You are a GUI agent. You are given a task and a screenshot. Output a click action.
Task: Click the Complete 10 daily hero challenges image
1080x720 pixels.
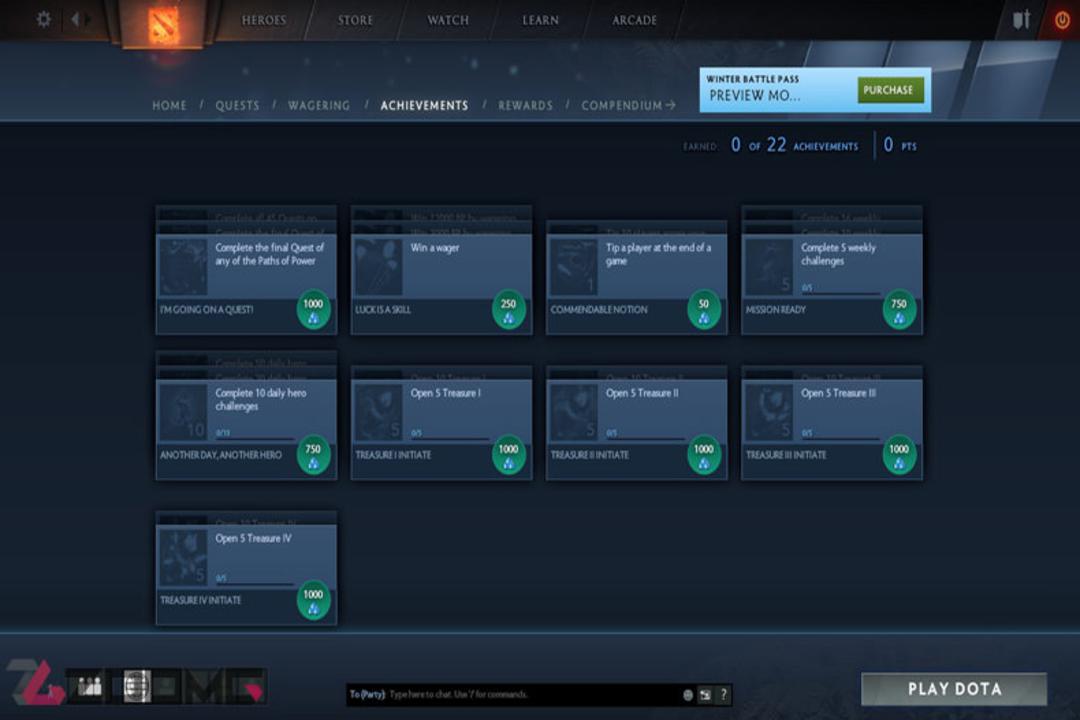tap(183, 412)
